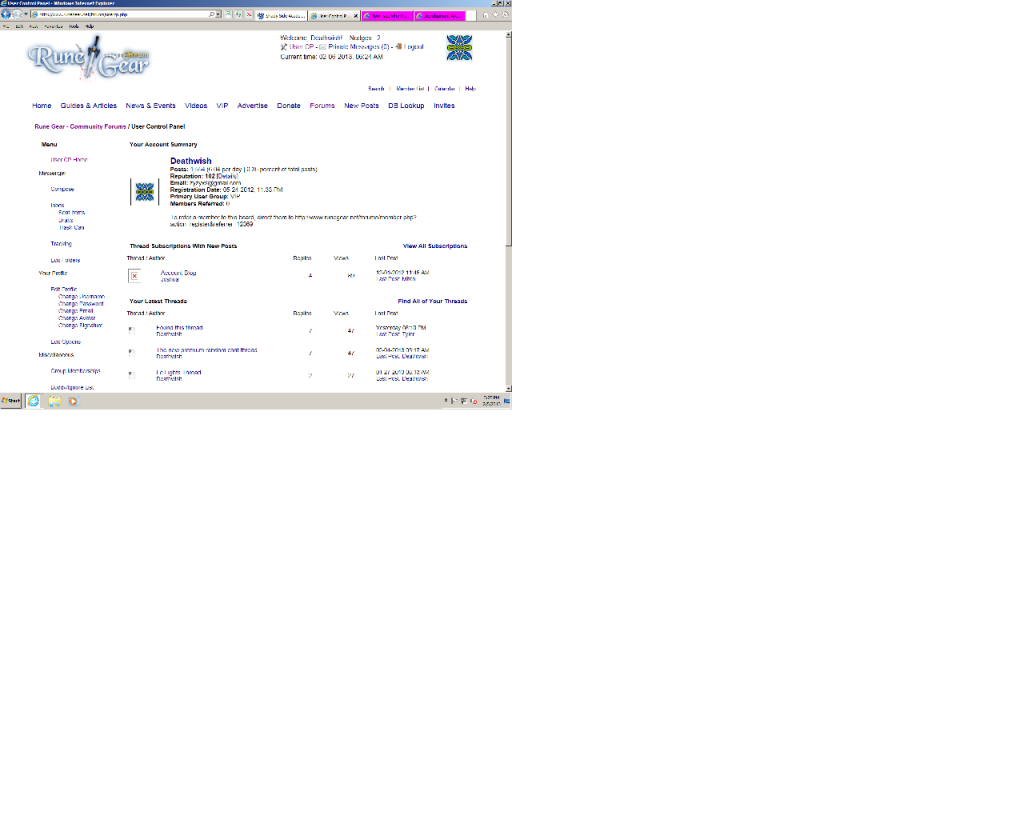1024x819 pixels.
Task: Open the browser Home icon
Action: tap(484, 15)
